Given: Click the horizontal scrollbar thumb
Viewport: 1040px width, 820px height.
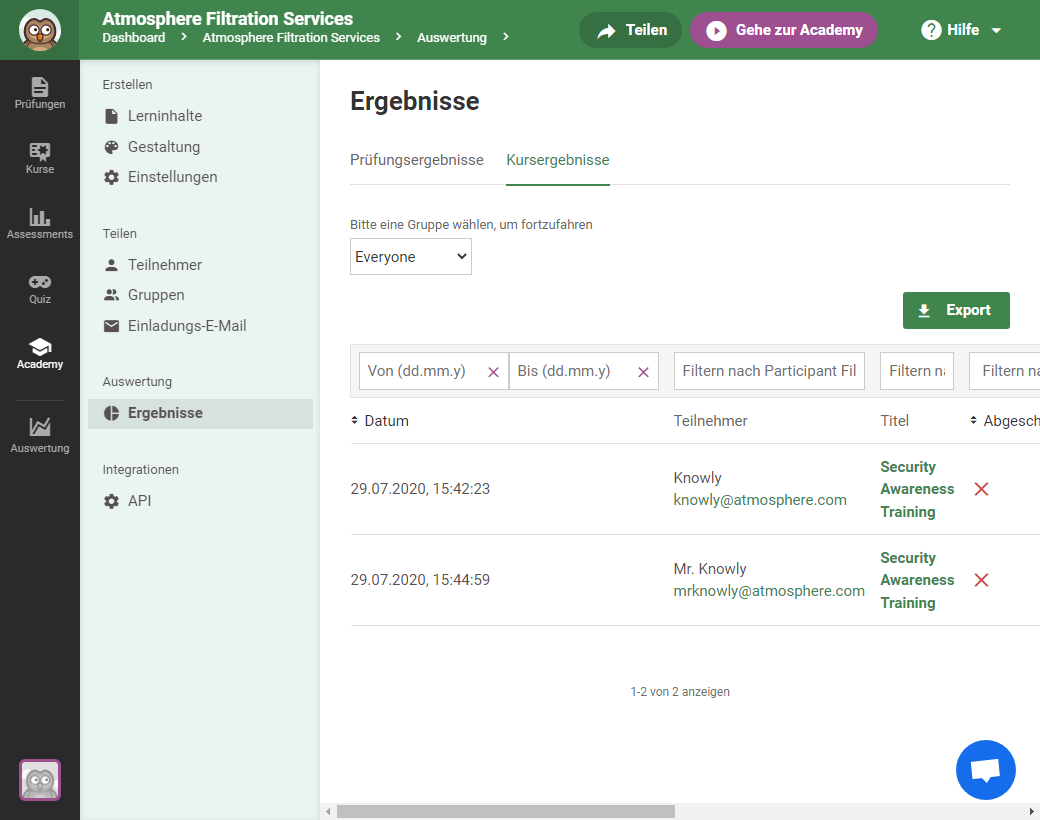Looking at the screenshot, I should [x=505, y=811].
